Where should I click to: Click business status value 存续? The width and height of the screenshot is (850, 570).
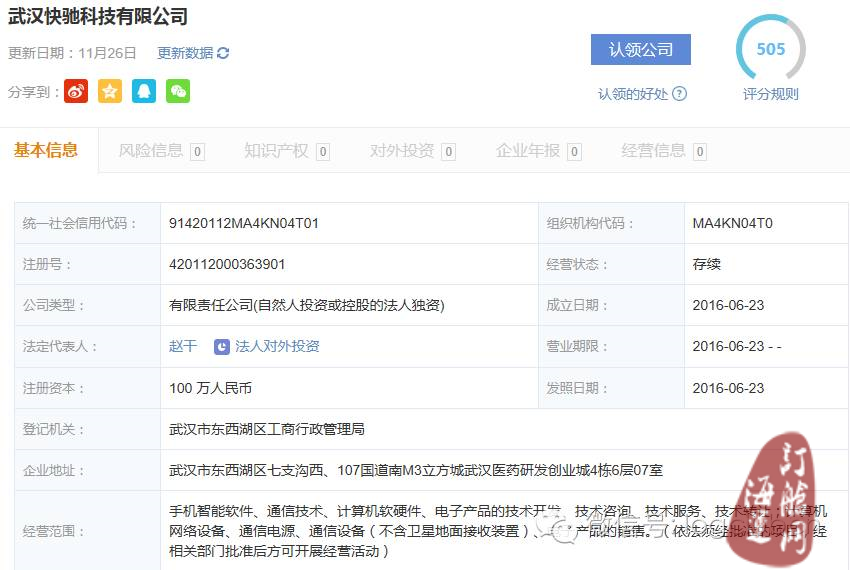[x=707, y=264]
